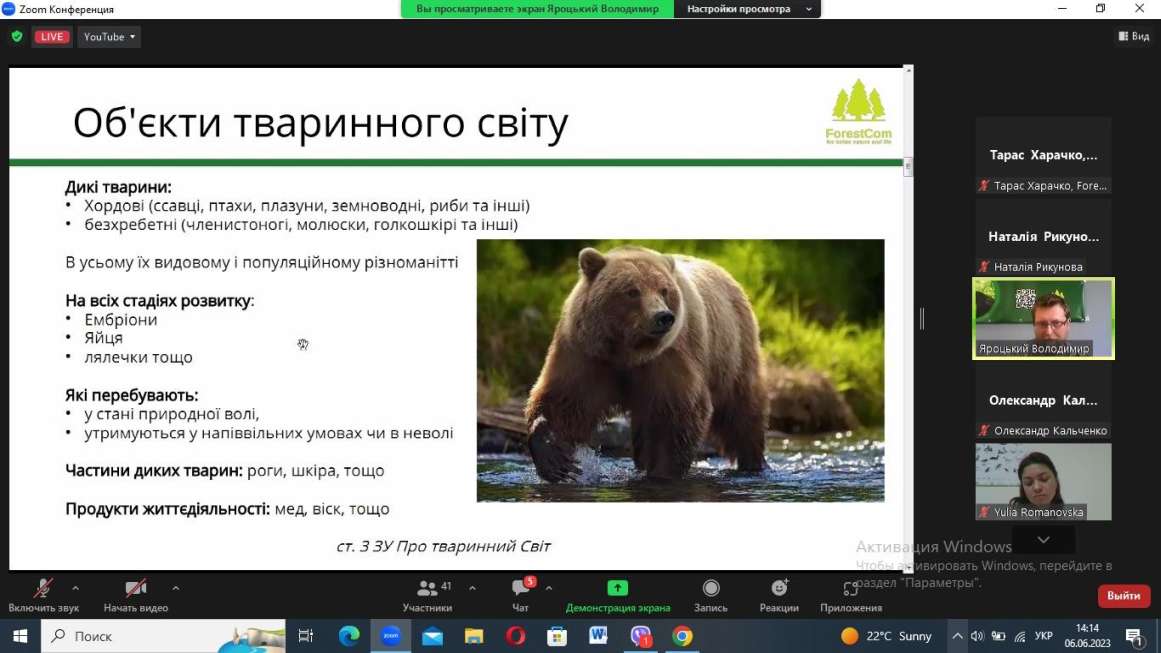
Task: Click the volume speaker tray icon
Action: point(977,636)
